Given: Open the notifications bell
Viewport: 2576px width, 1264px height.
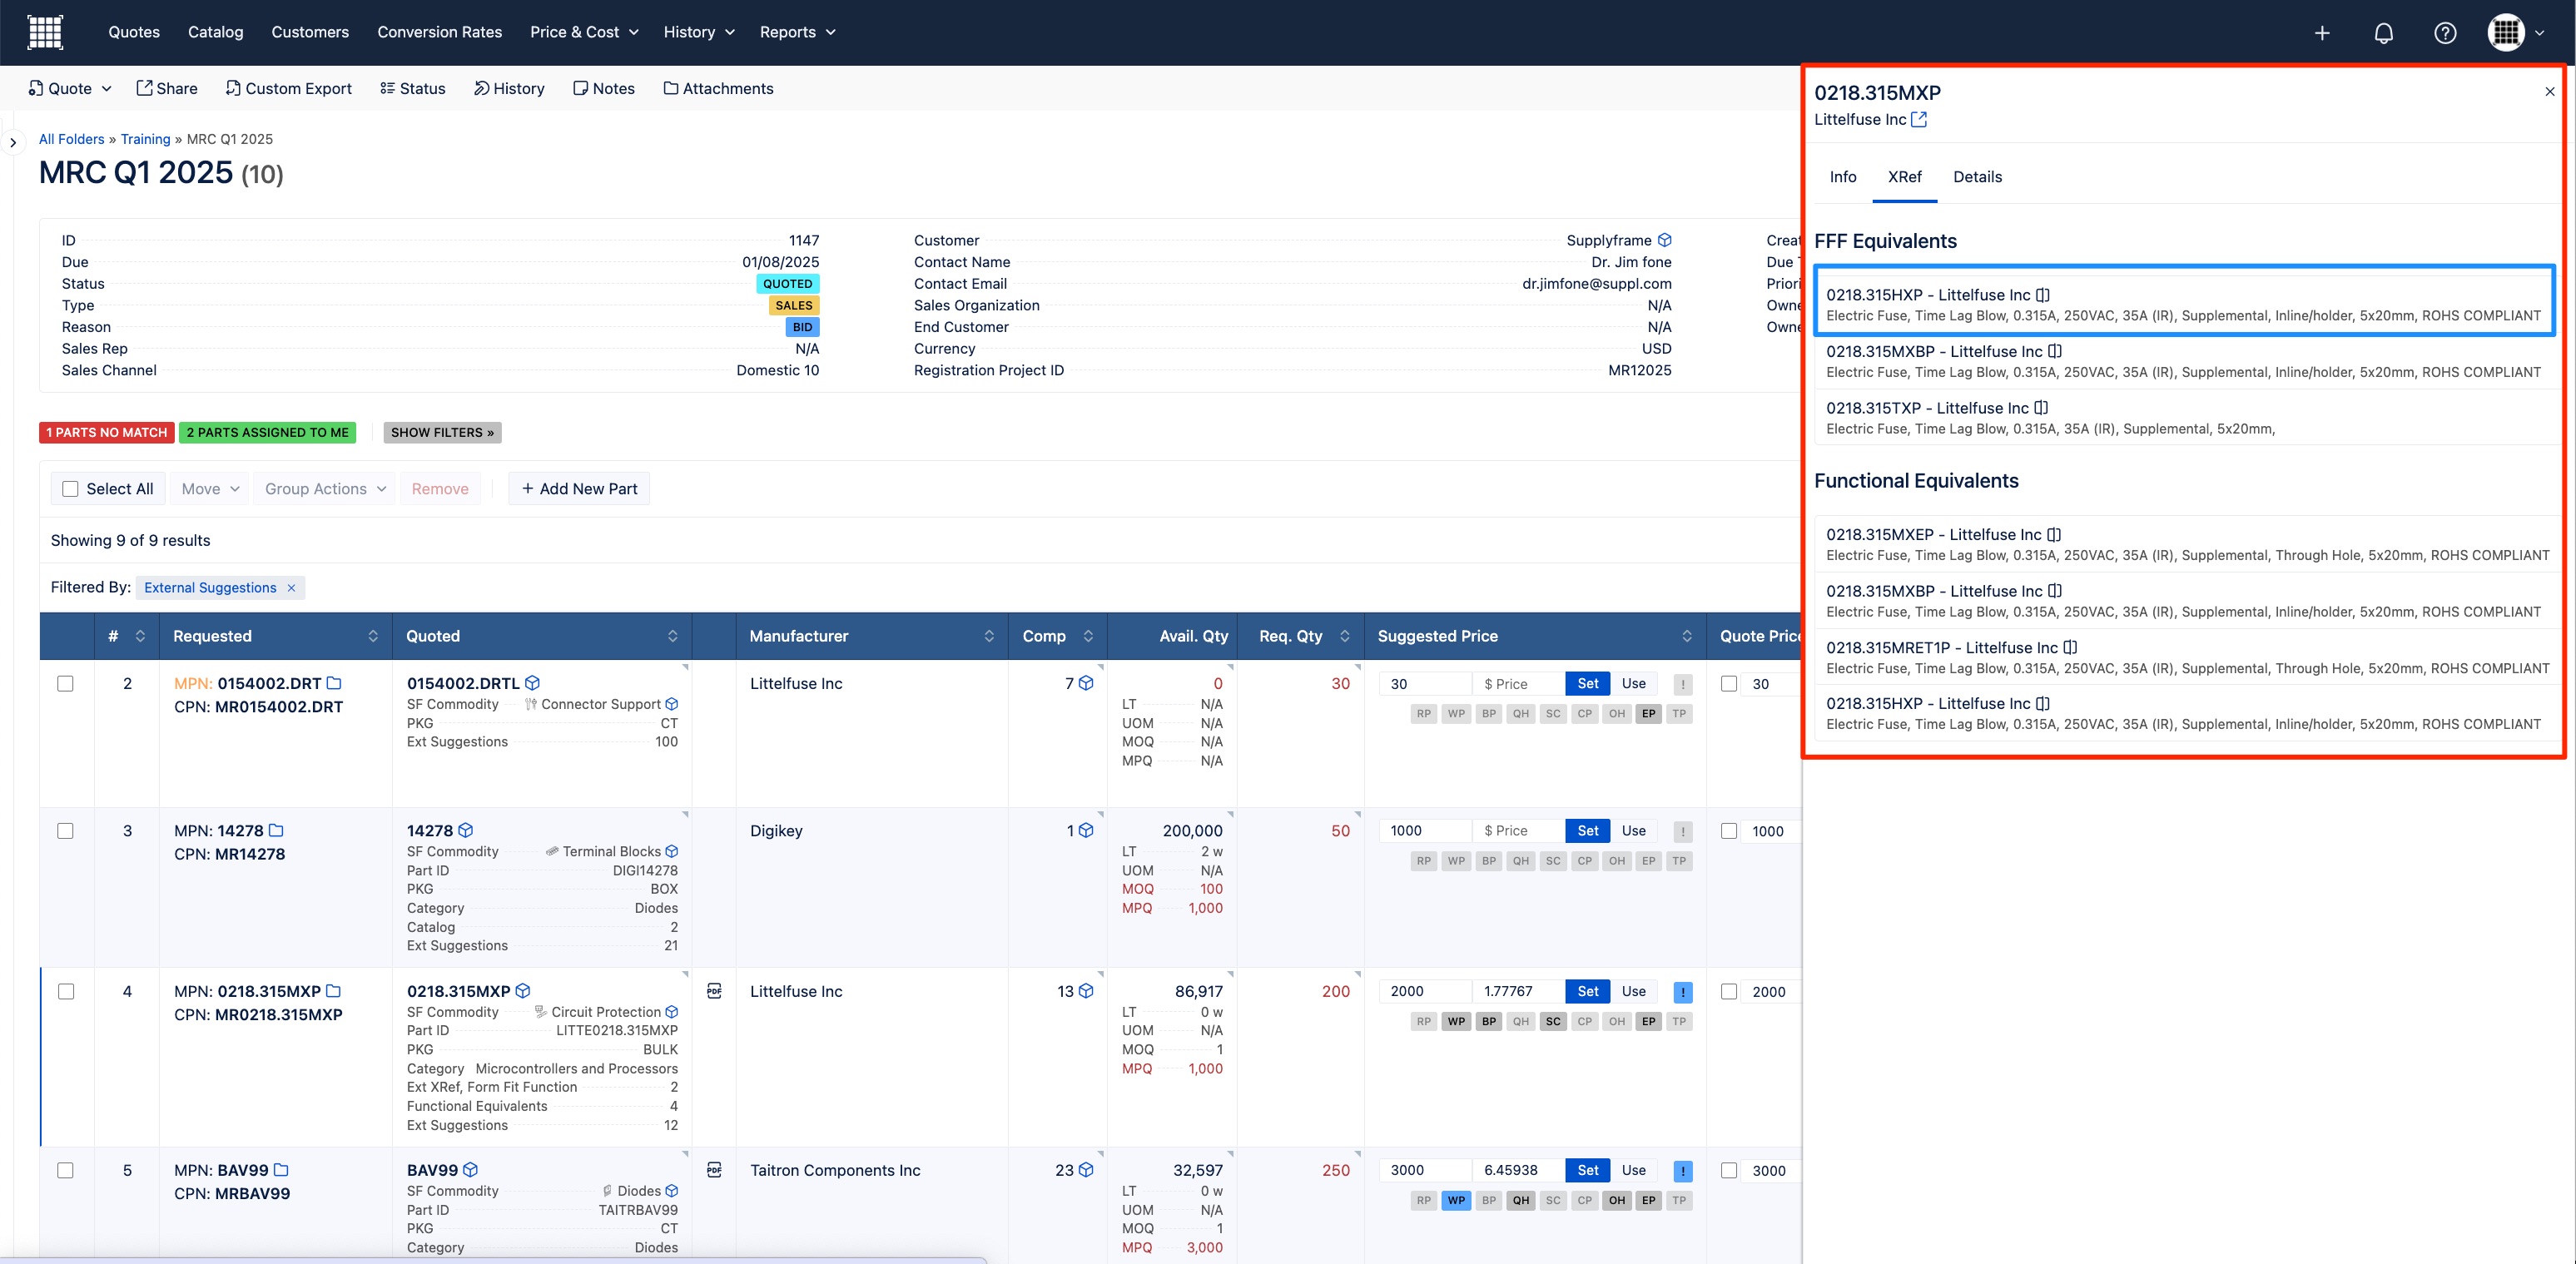Looking at the screenshot, I should [x=2384, y=33].
